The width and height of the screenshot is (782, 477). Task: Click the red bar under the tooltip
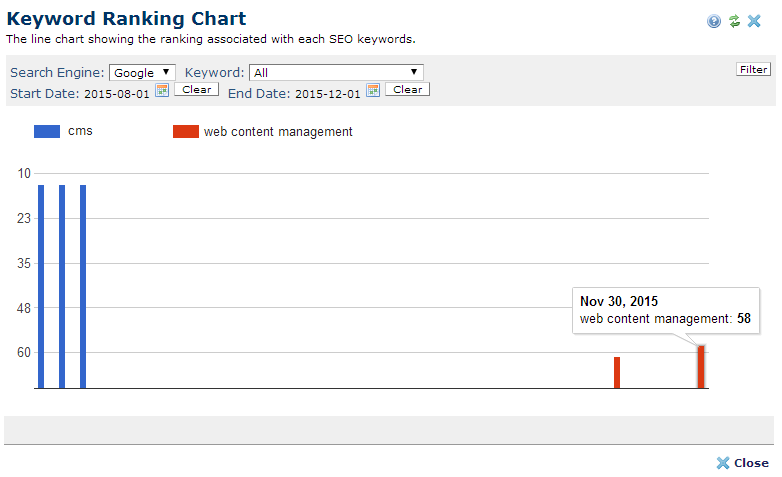click(x=701, y=367)
